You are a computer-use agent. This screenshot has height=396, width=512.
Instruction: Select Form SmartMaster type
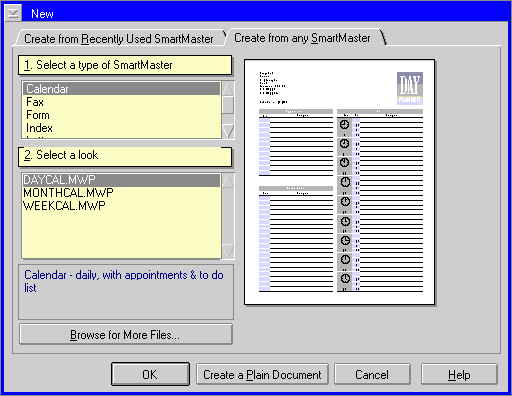pyautogui.click(x=121, y=115)
